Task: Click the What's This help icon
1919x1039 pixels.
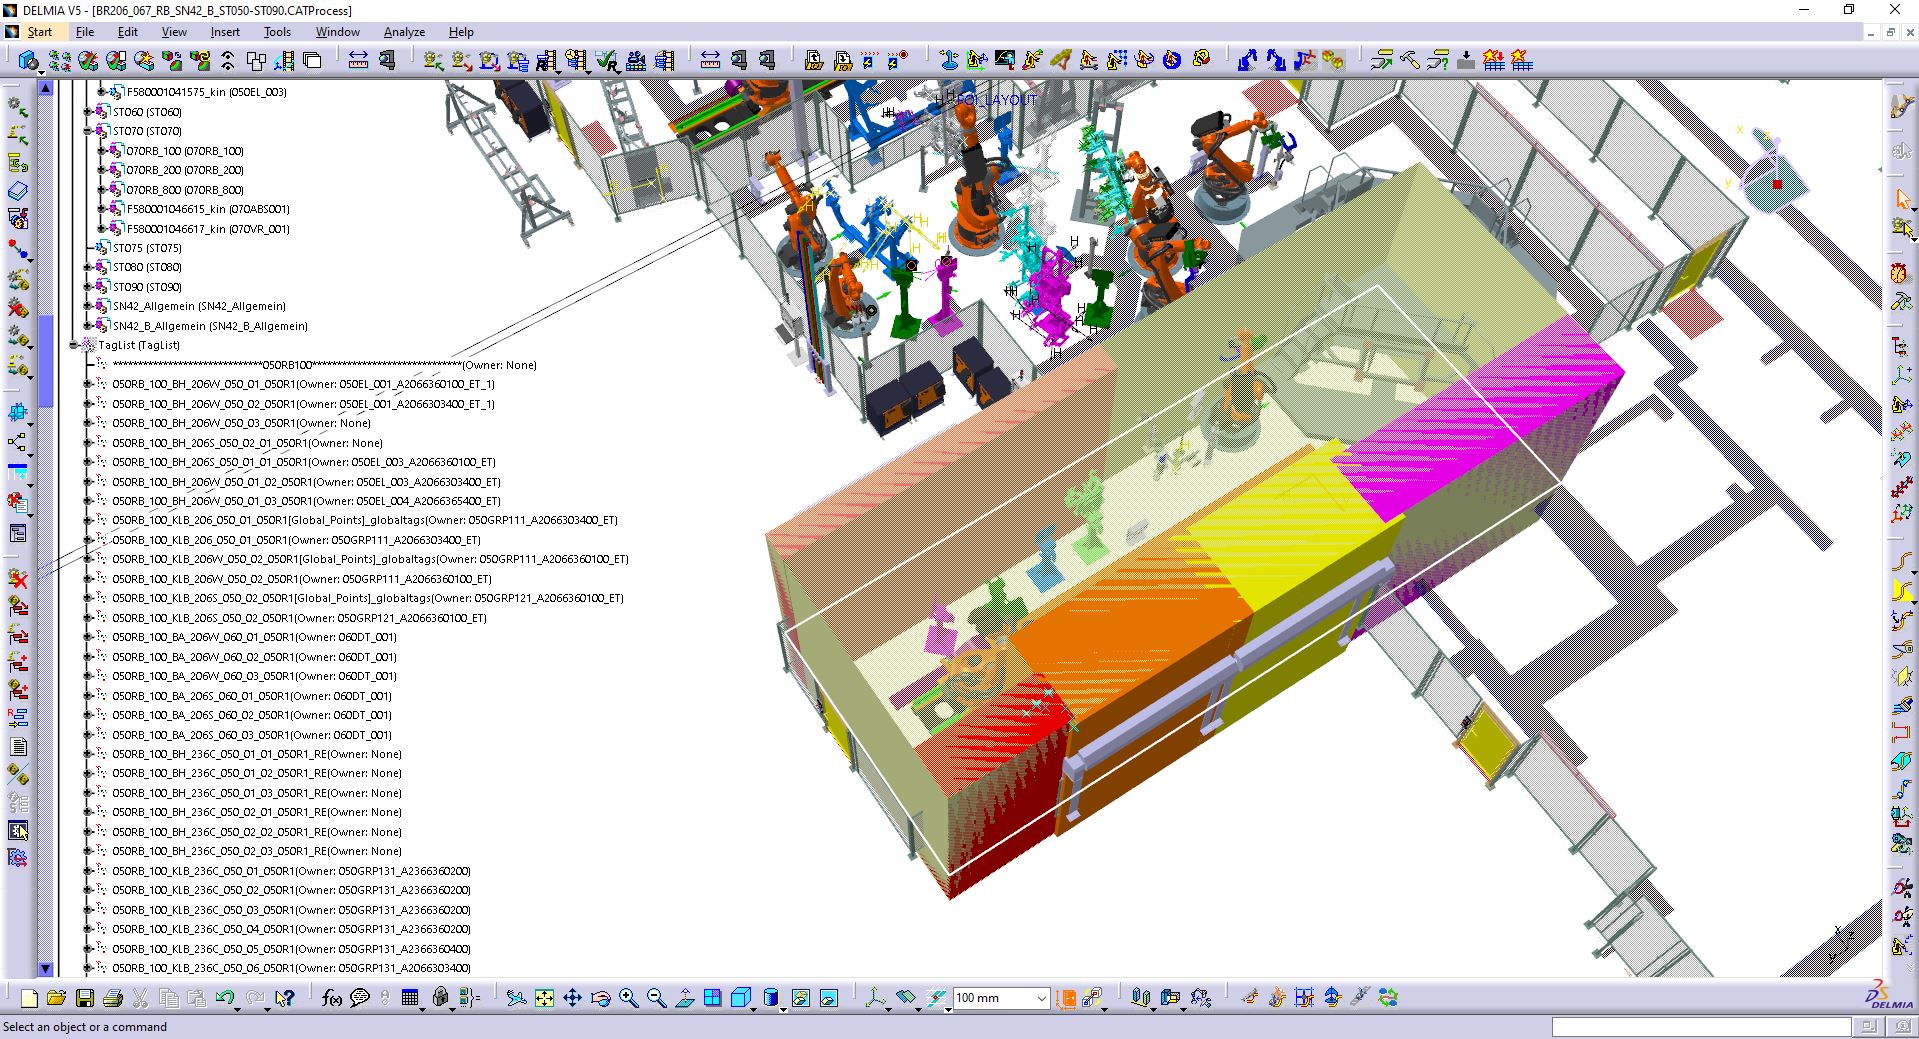Action: [x=285, y=998]
